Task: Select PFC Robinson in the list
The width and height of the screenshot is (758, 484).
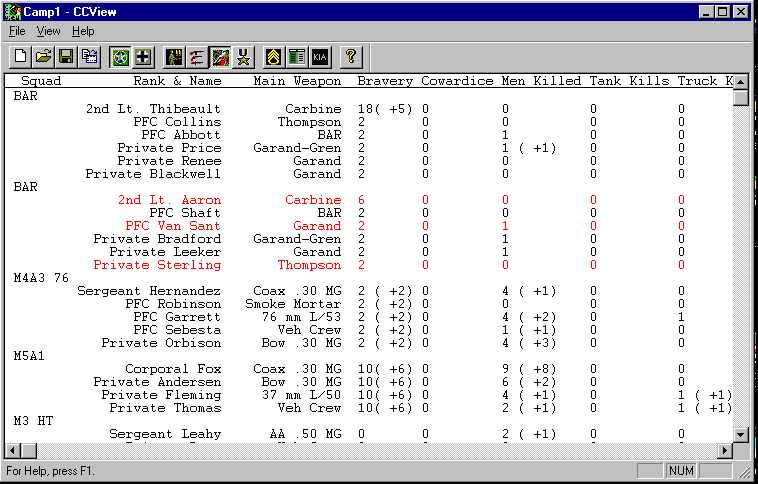Action: click(x=368, y=304)
